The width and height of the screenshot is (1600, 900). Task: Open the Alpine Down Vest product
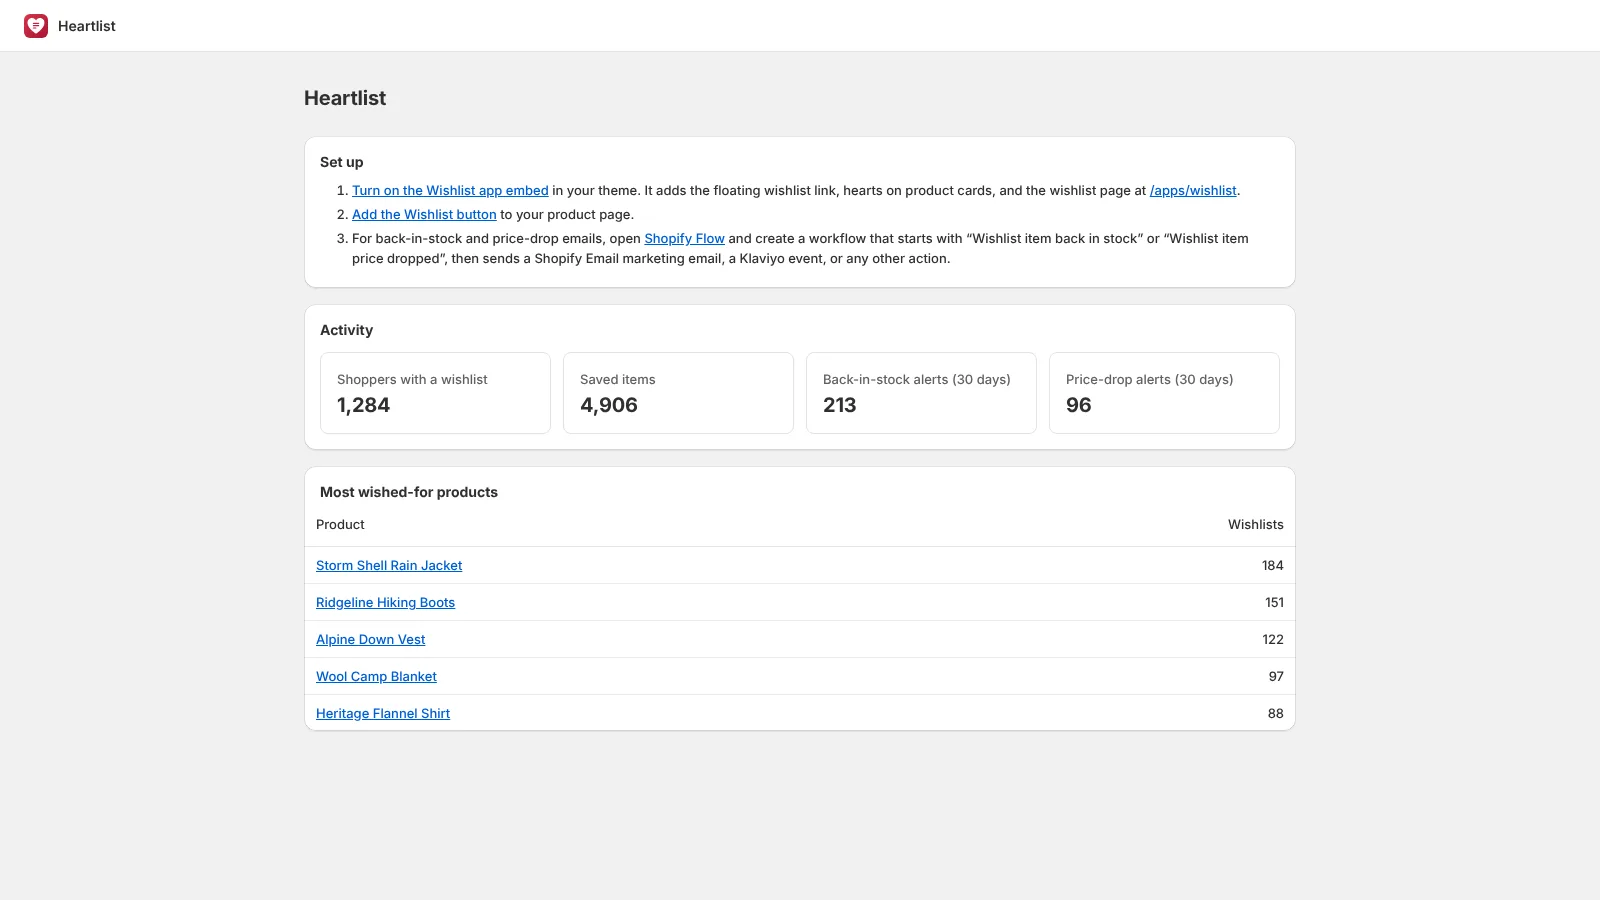(370, 640)
